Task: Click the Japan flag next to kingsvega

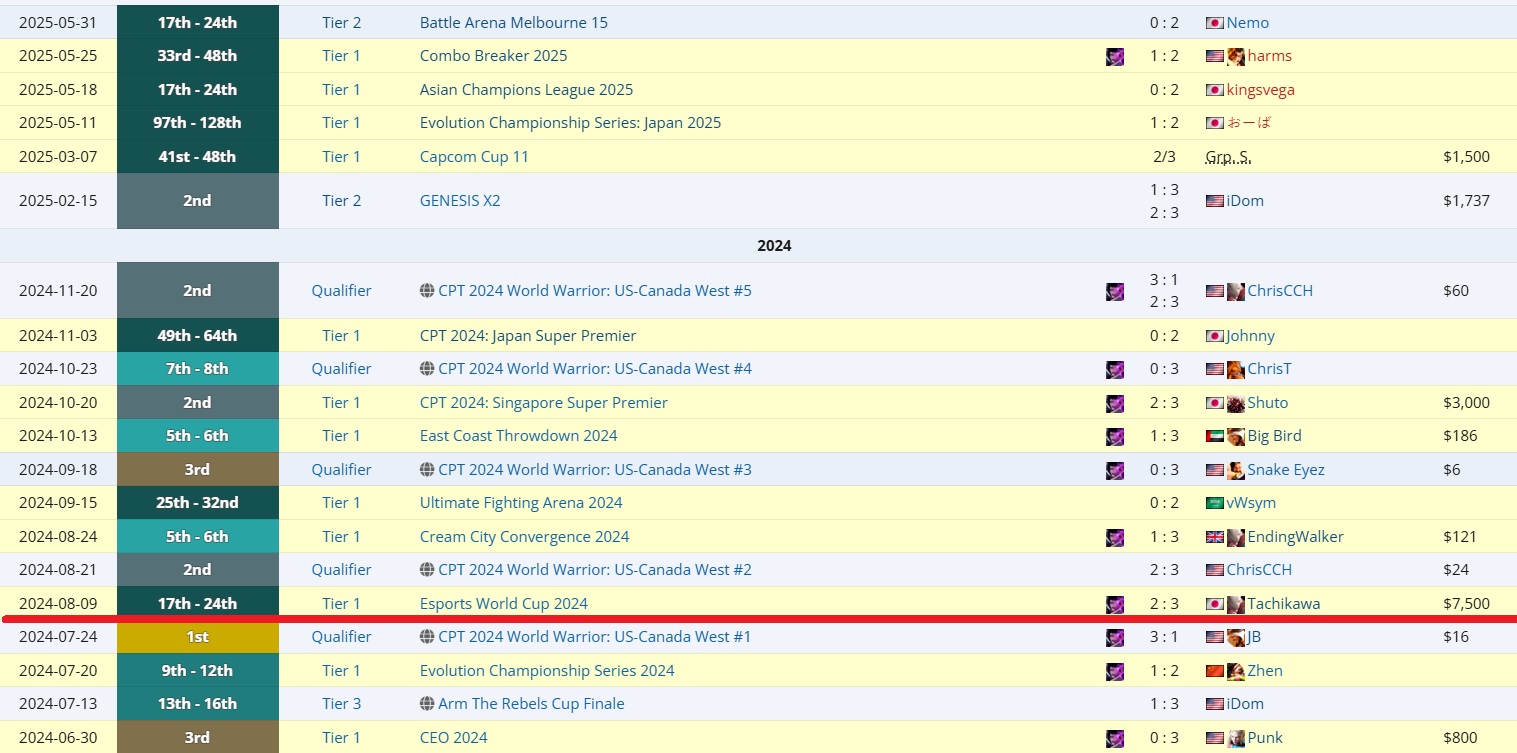Action: tap(1215, 90)
